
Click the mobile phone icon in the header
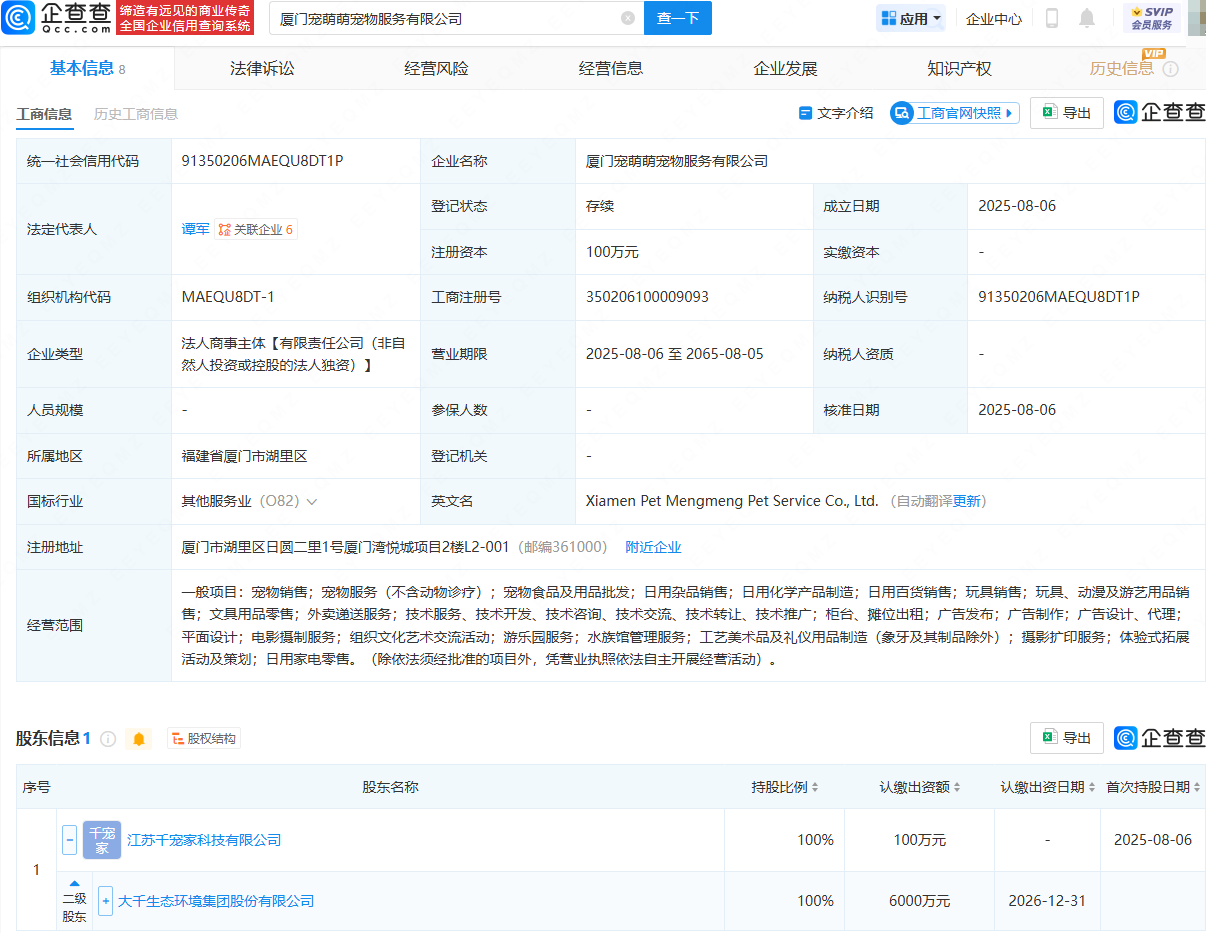(x=1052, y=18)
